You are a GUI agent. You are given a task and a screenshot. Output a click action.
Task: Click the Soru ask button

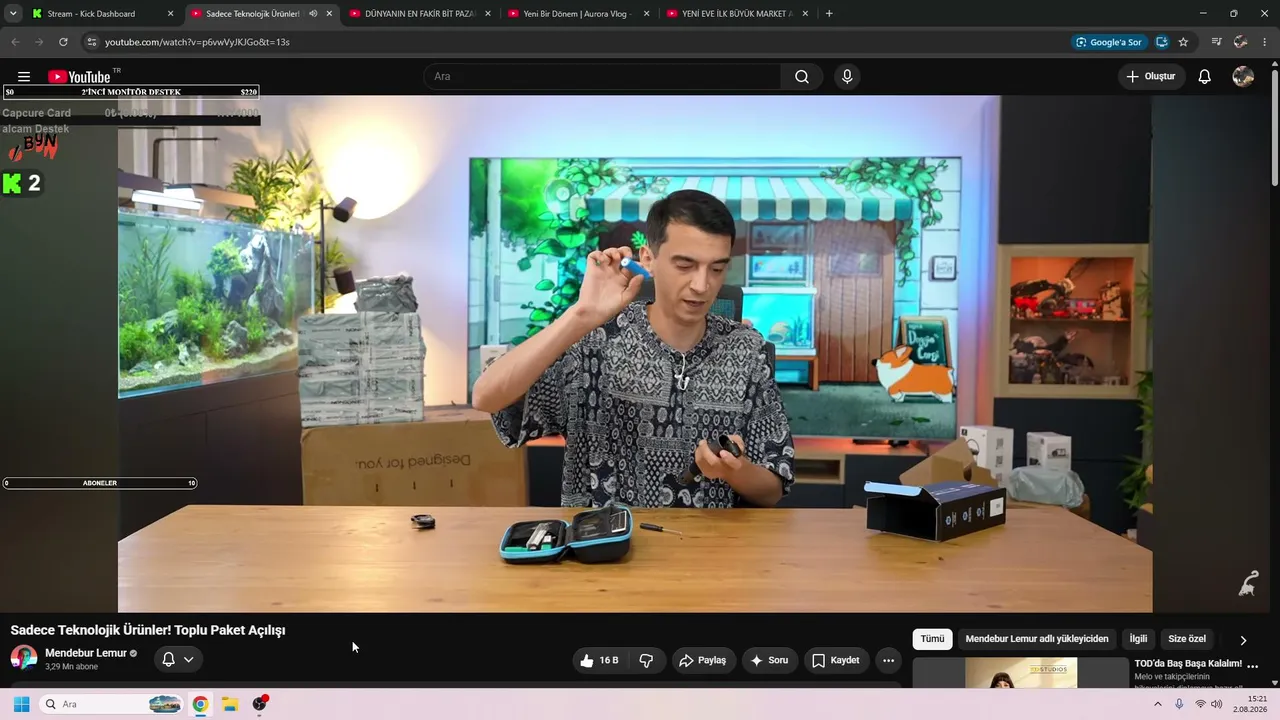pyautogui.click(x=769, y=660)
